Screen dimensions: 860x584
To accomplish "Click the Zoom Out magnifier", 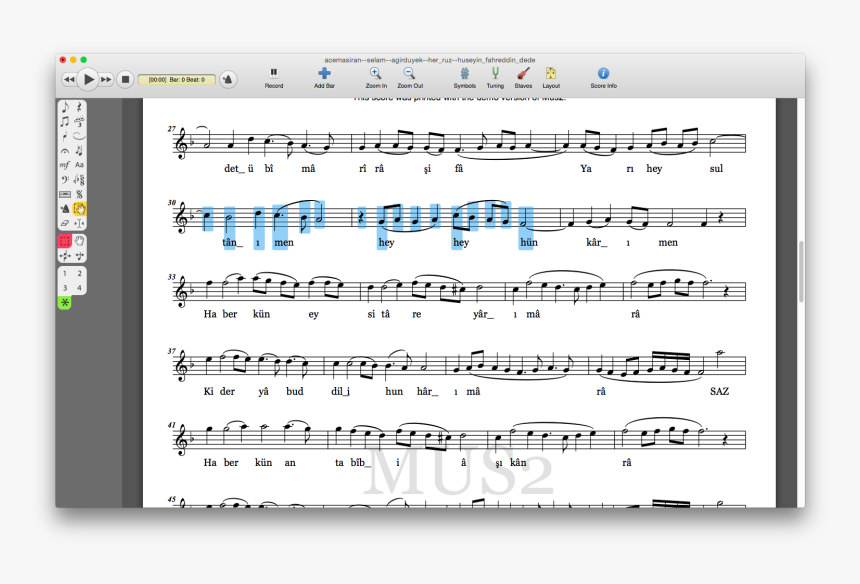I will click(x=410, y=78).
